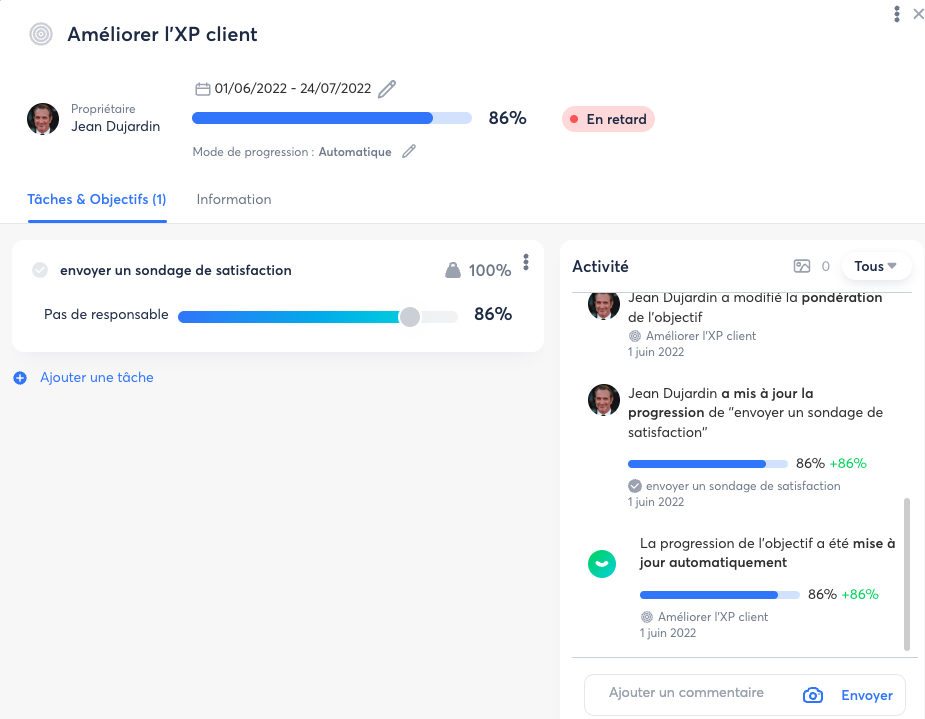Image resolution: width=925 pixels, height=719 pixels.
Task: Click the target icon beside objective title
Action: pyautogui.click(x=41, y=34)
